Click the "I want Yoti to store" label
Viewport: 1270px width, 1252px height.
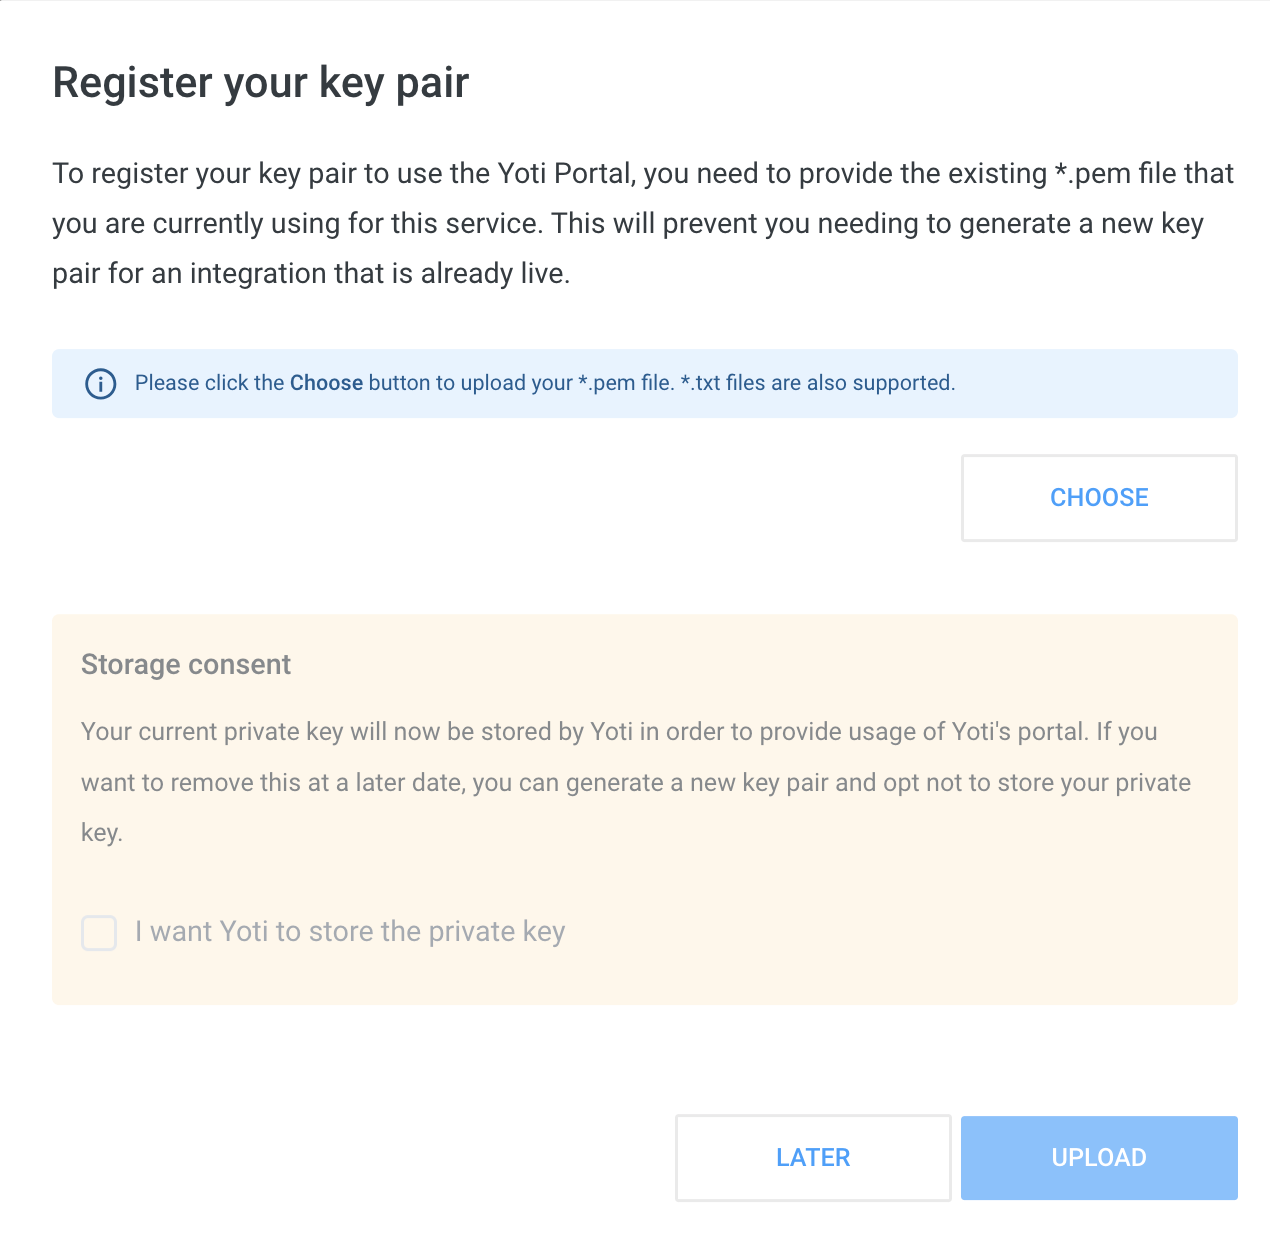(350, 932)
